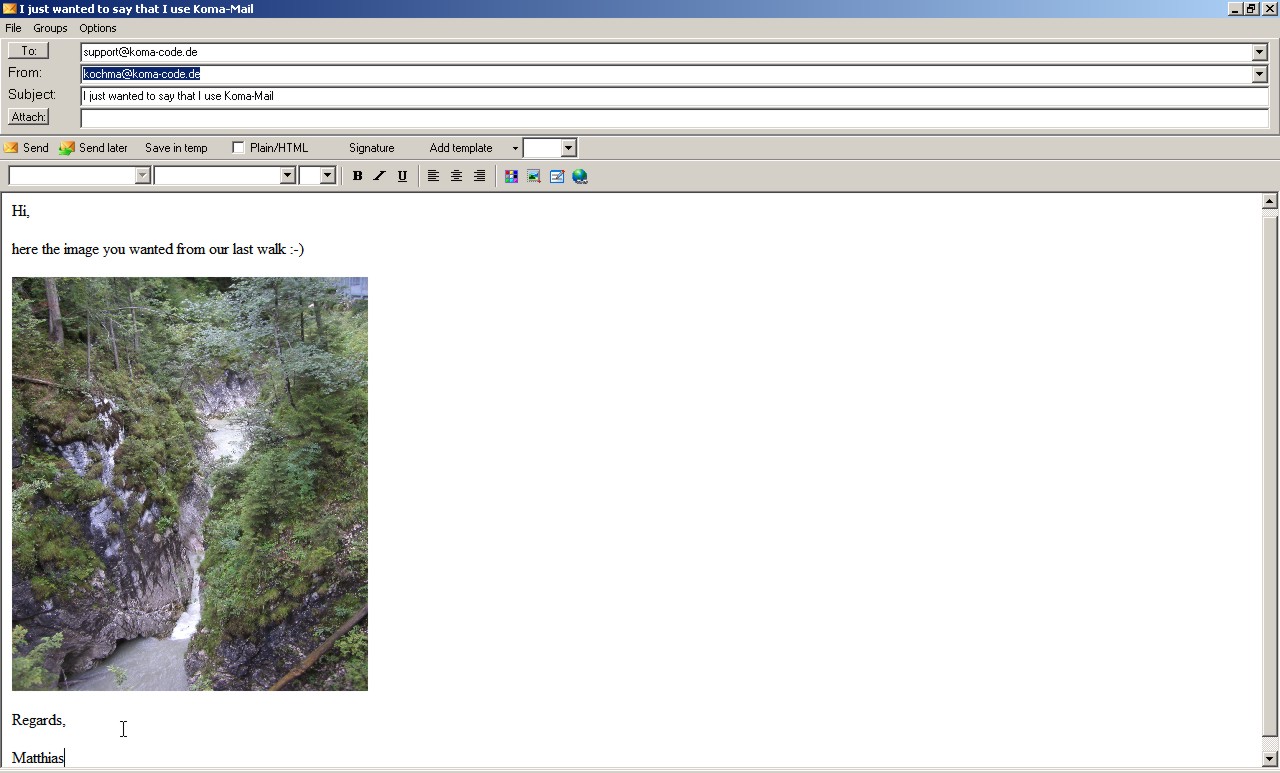This screenshot has height=773, width=1280.
Task: Click into the Attach field
Action: tap(675, 118)
